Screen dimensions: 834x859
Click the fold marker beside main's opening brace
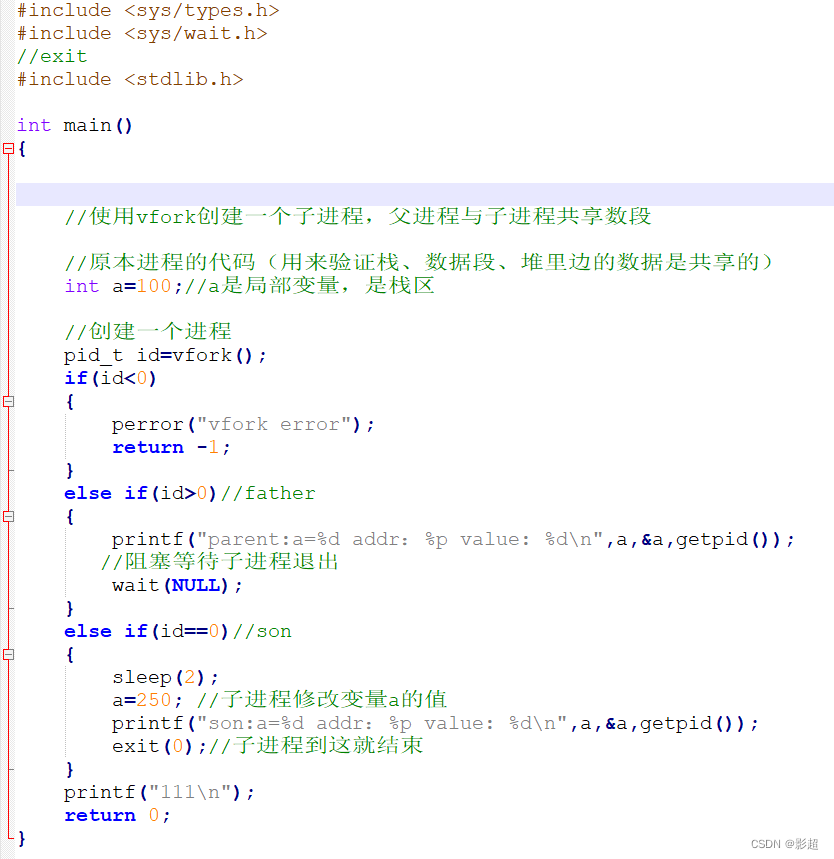(8, 148)
